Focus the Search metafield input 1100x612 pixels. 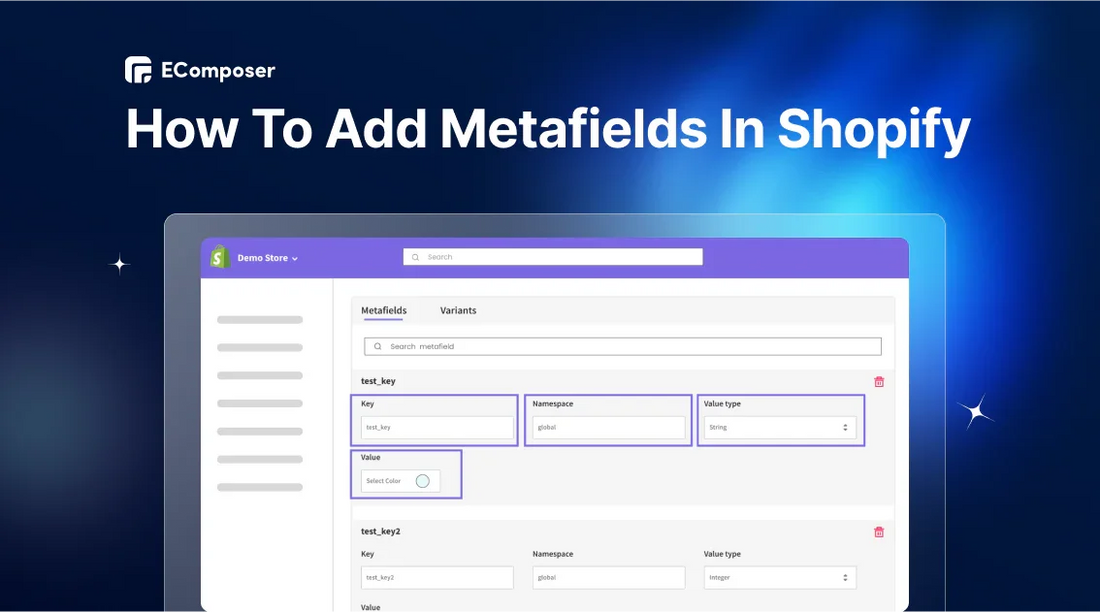pyautogui.click(x=630, y=347)
